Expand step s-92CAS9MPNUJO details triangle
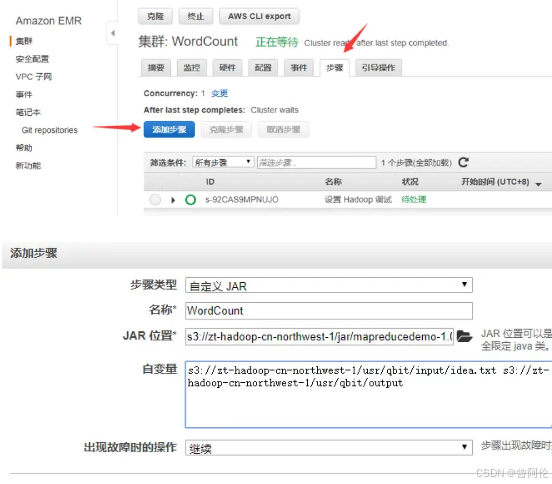 [x=173, y=200]
